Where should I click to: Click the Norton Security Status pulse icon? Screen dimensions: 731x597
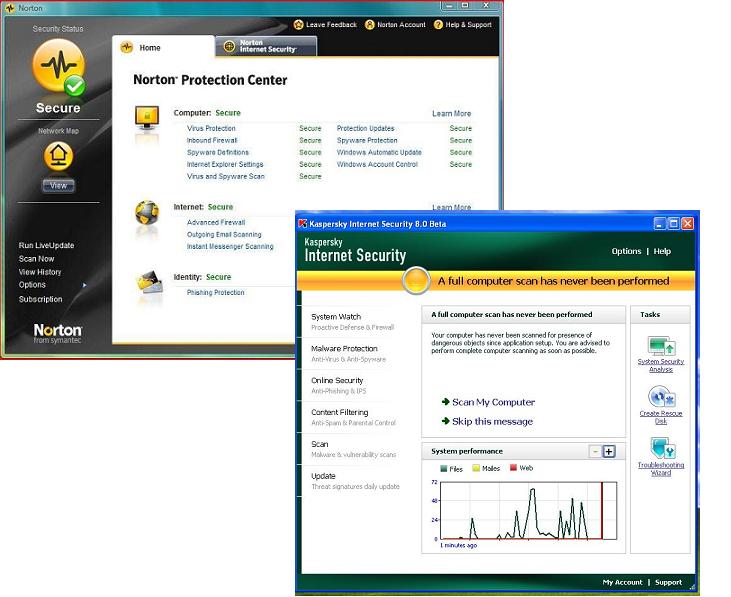pos(59,66)
